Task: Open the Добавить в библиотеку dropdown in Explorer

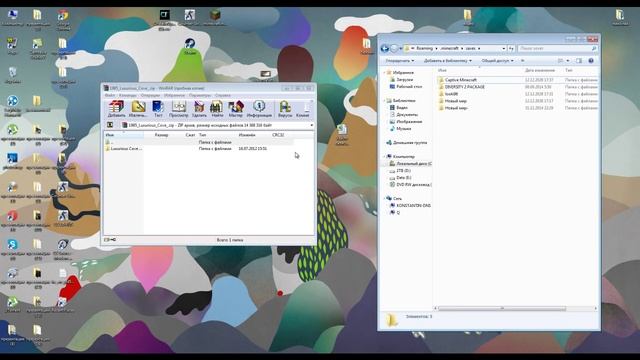Action: point(448,60)
